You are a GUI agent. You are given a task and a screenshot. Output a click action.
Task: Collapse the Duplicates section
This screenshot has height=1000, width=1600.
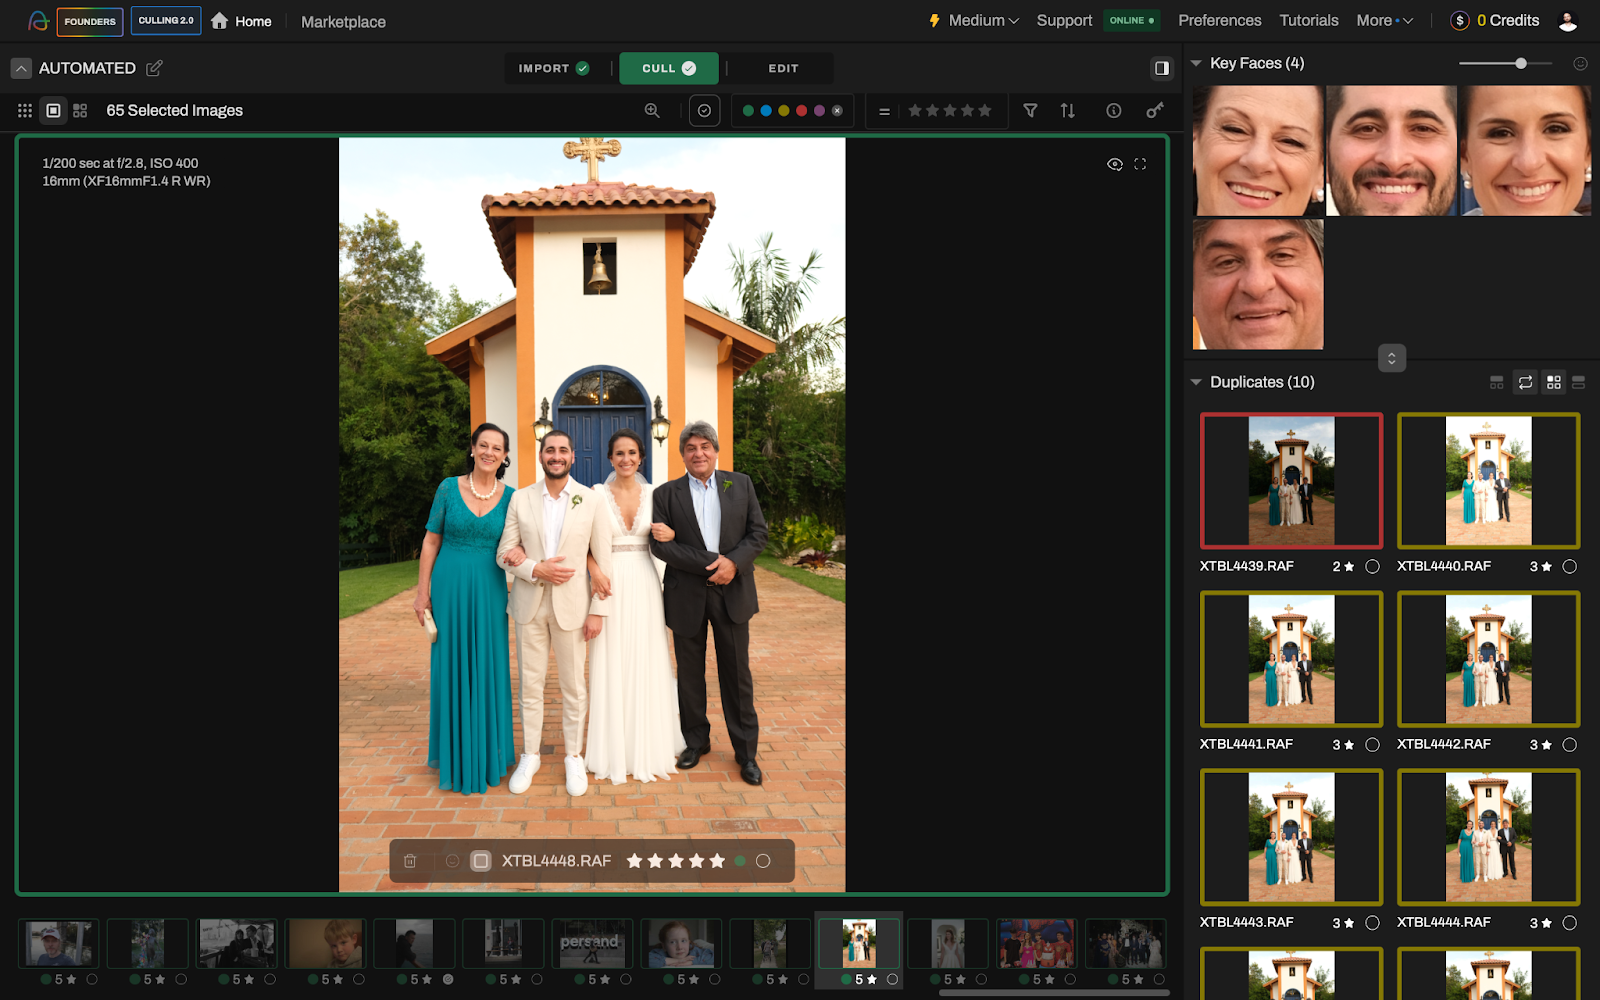coord(1196,381)
